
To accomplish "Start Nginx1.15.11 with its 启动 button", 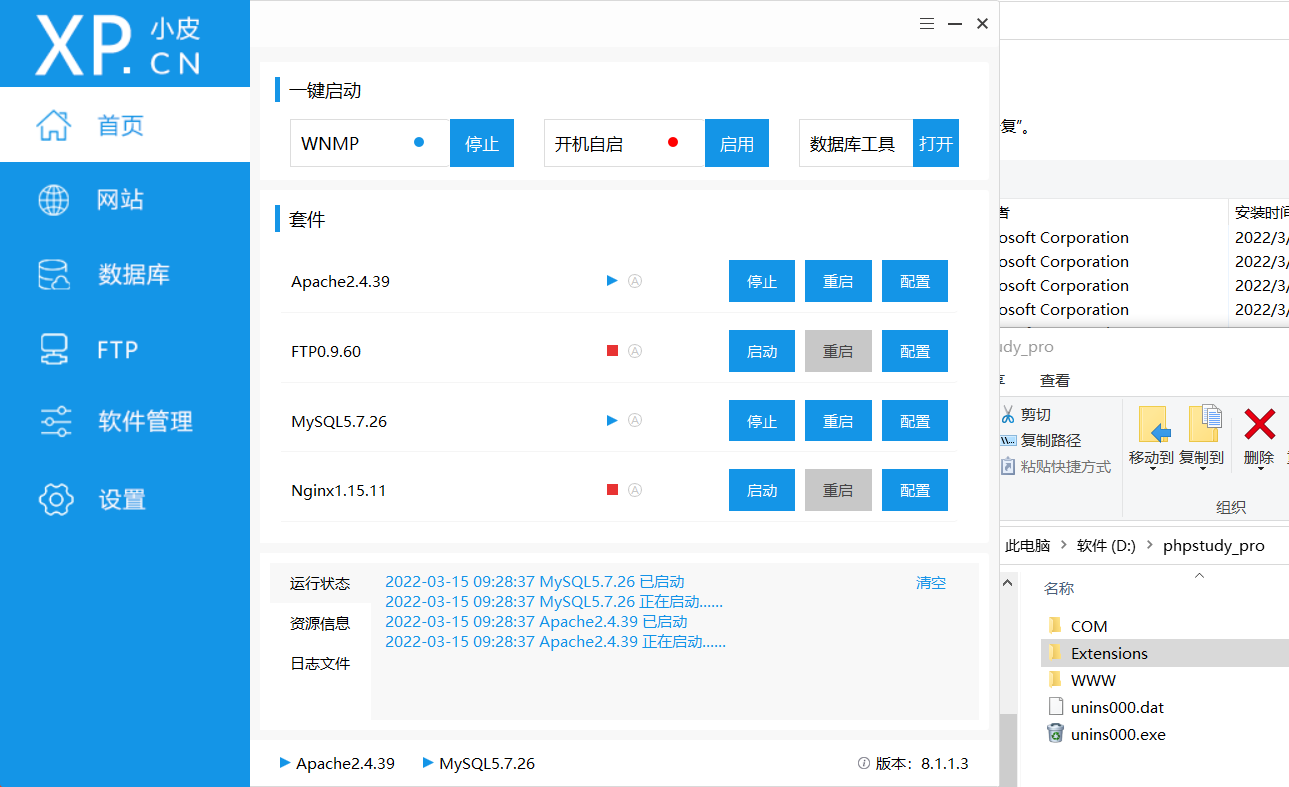I will click(x=761, y=490).
